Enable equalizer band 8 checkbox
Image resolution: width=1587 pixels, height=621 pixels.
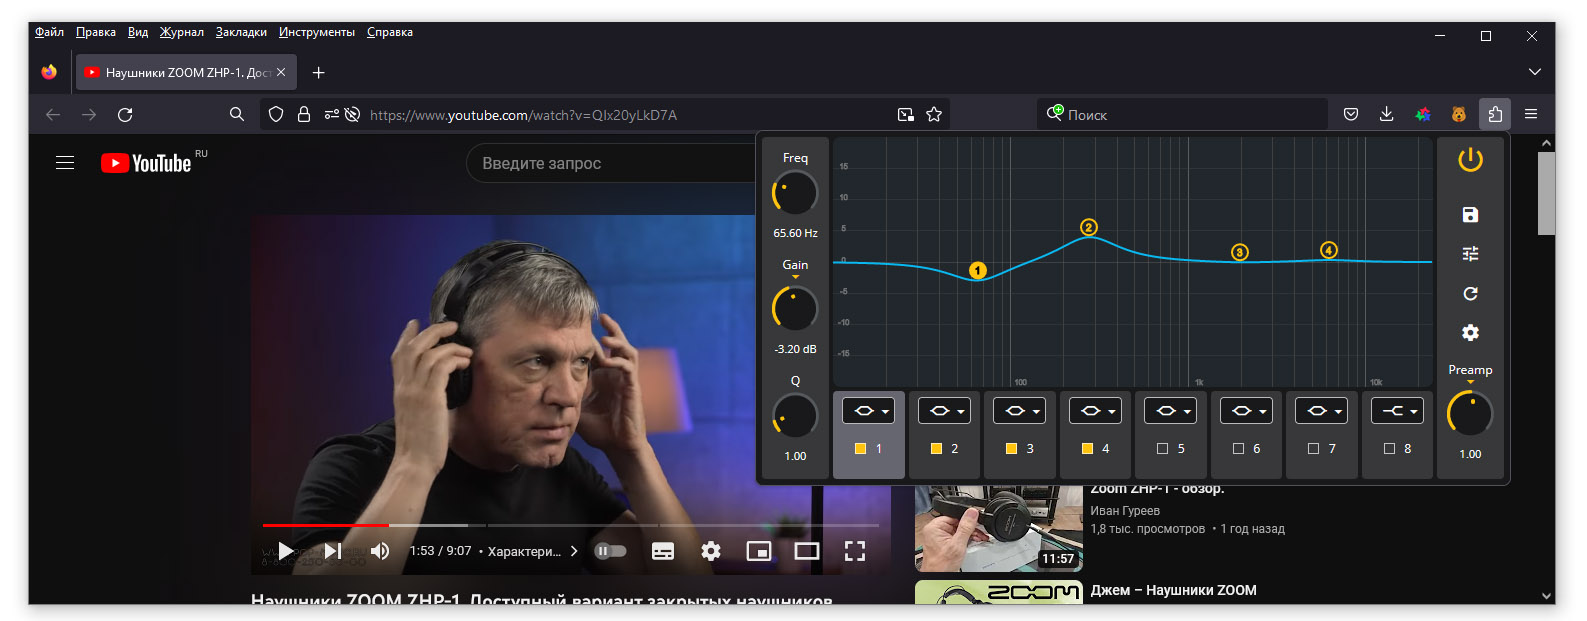pyautogui.click(x=1389, y=449)
